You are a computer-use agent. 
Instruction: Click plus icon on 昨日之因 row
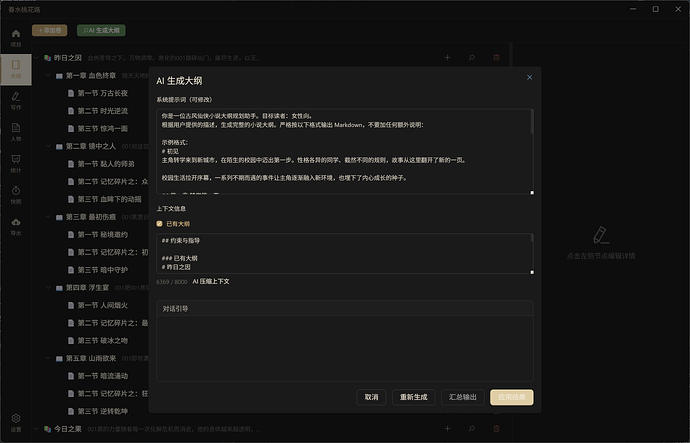447,58
